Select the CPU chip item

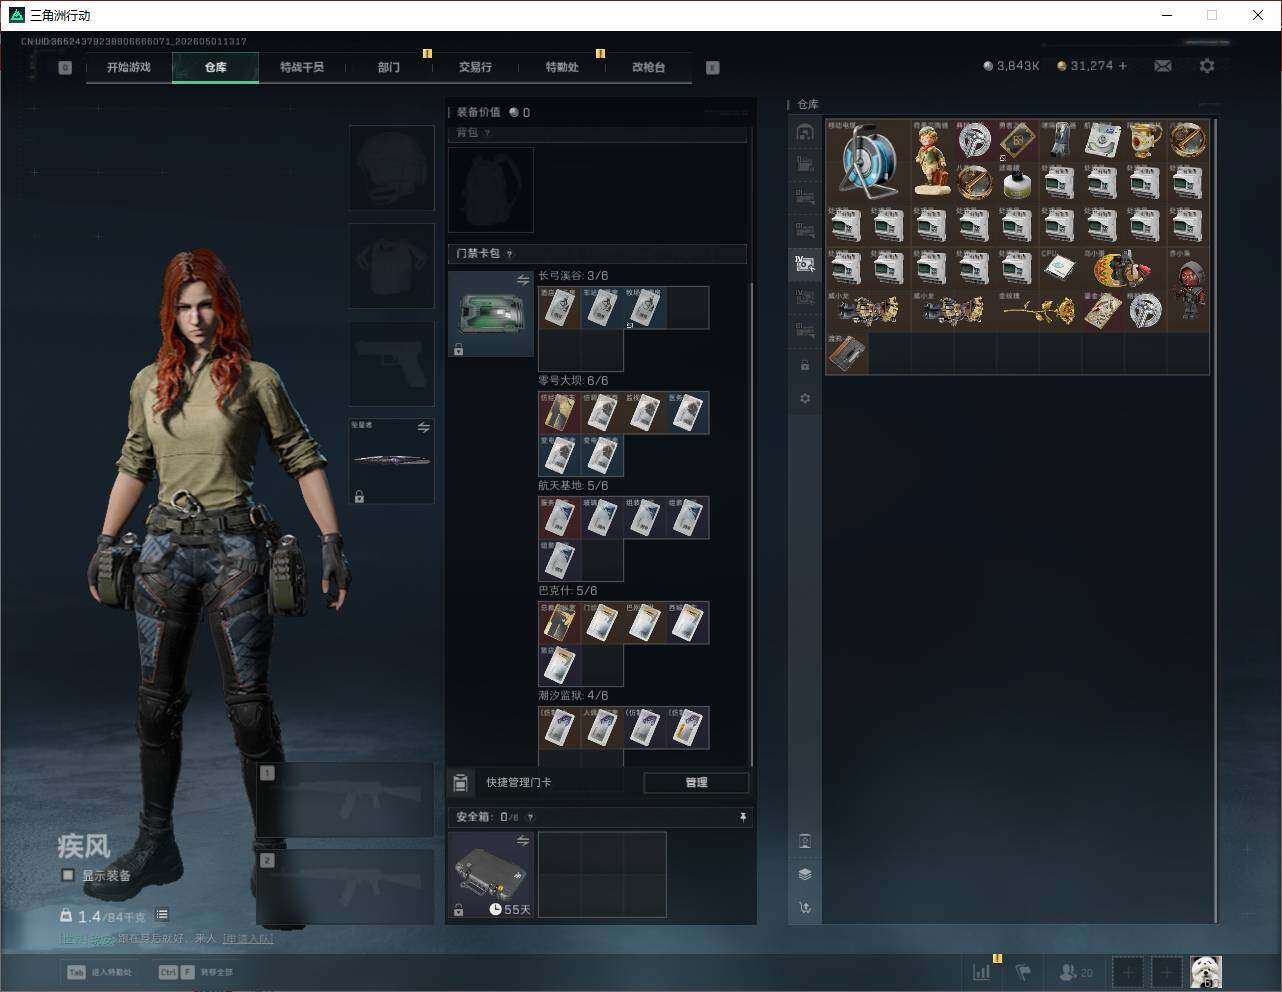[1059, 268]
